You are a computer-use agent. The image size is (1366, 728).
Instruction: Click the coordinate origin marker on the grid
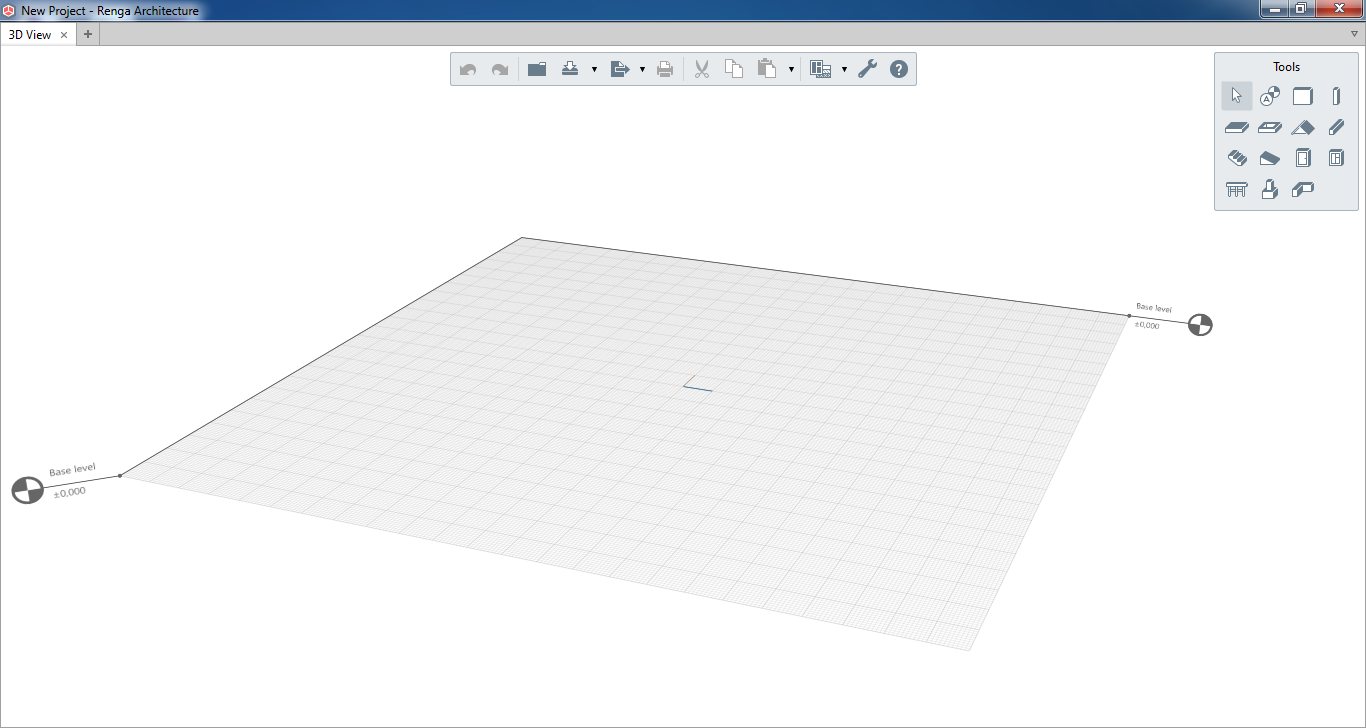point(697,384)
